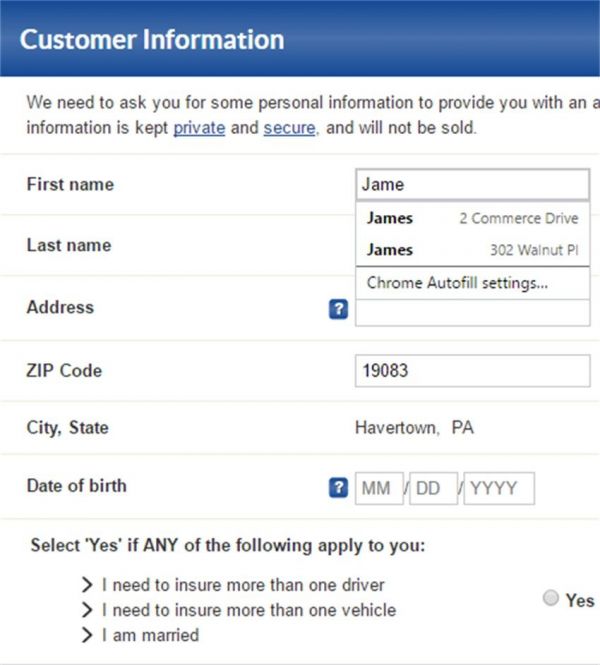Open Chrome Autofill settings

pyautogui.click(x=457, y=283)
